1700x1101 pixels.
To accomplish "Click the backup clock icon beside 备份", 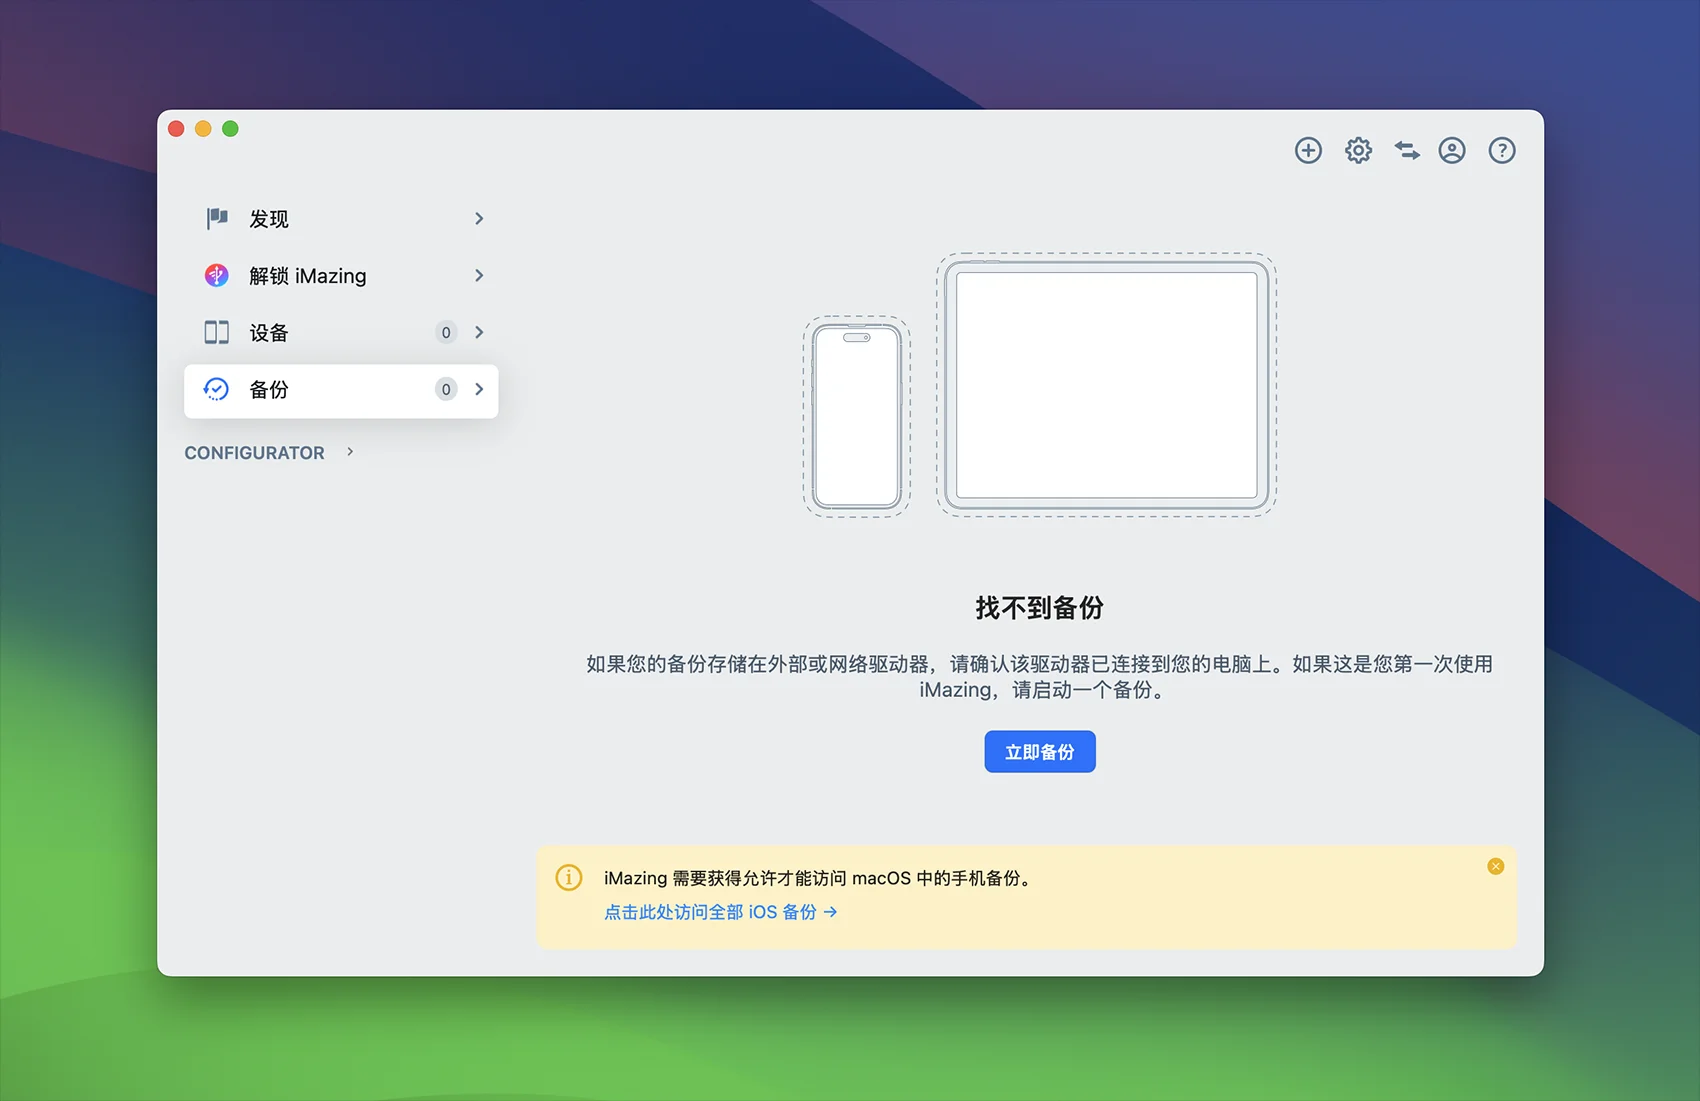I will pos(217,389).
